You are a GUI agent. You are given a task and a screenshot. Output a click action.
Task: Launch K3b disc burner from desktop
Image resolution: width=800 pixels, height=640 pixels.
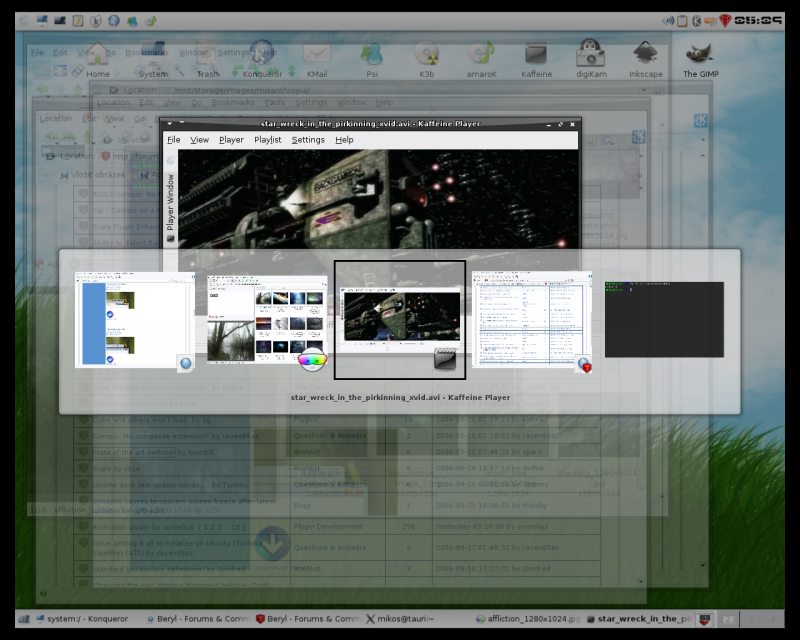click(x=427, y=60)
